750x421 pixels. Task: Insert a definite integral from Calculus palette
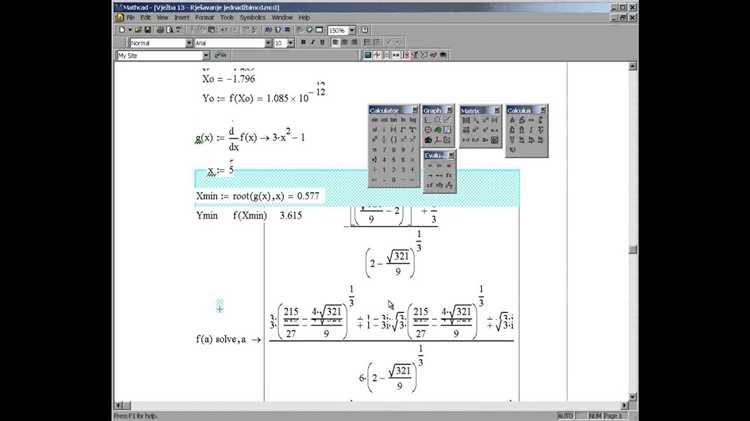tap(541, 120)
